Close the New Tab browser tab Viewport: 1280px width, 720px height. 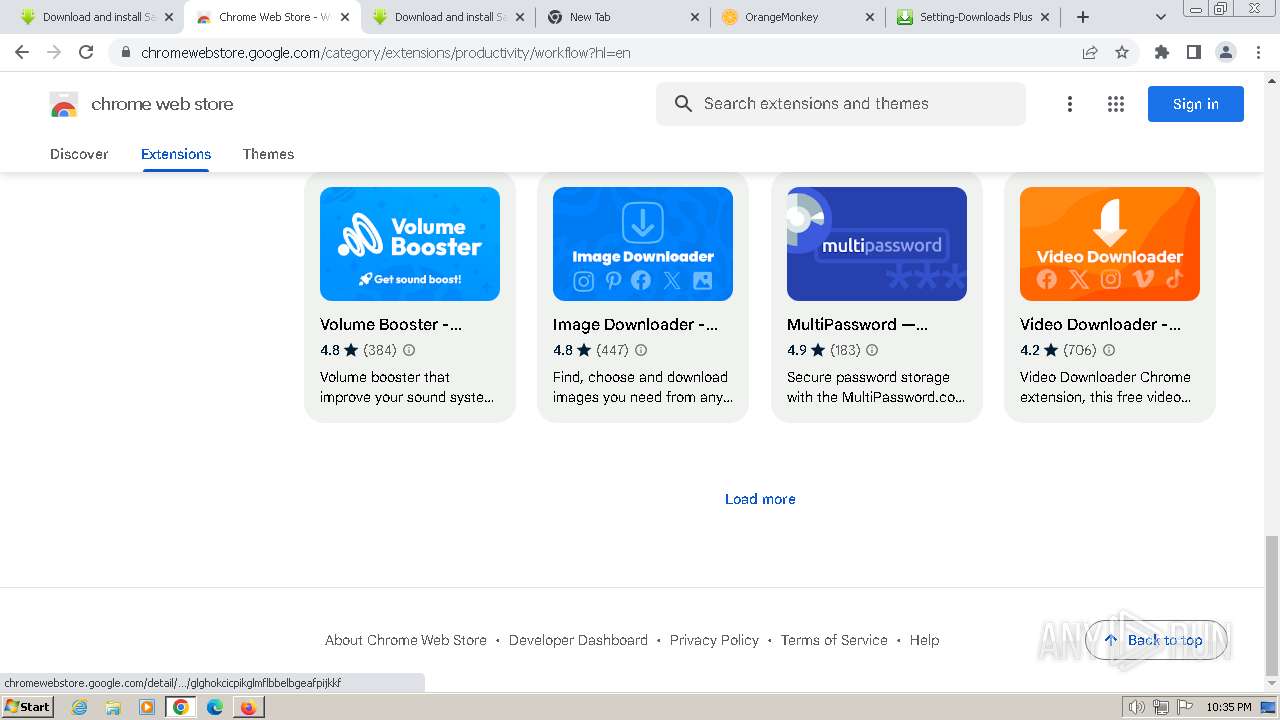tap(694, 17)
